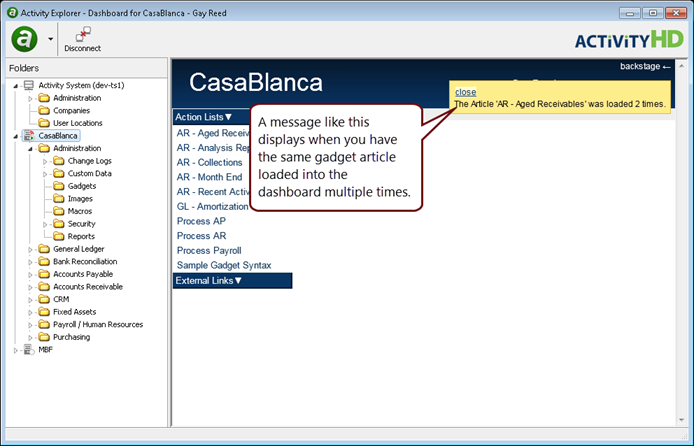Expand the External Links section header
694x446 pixels.
pos(232,281)
